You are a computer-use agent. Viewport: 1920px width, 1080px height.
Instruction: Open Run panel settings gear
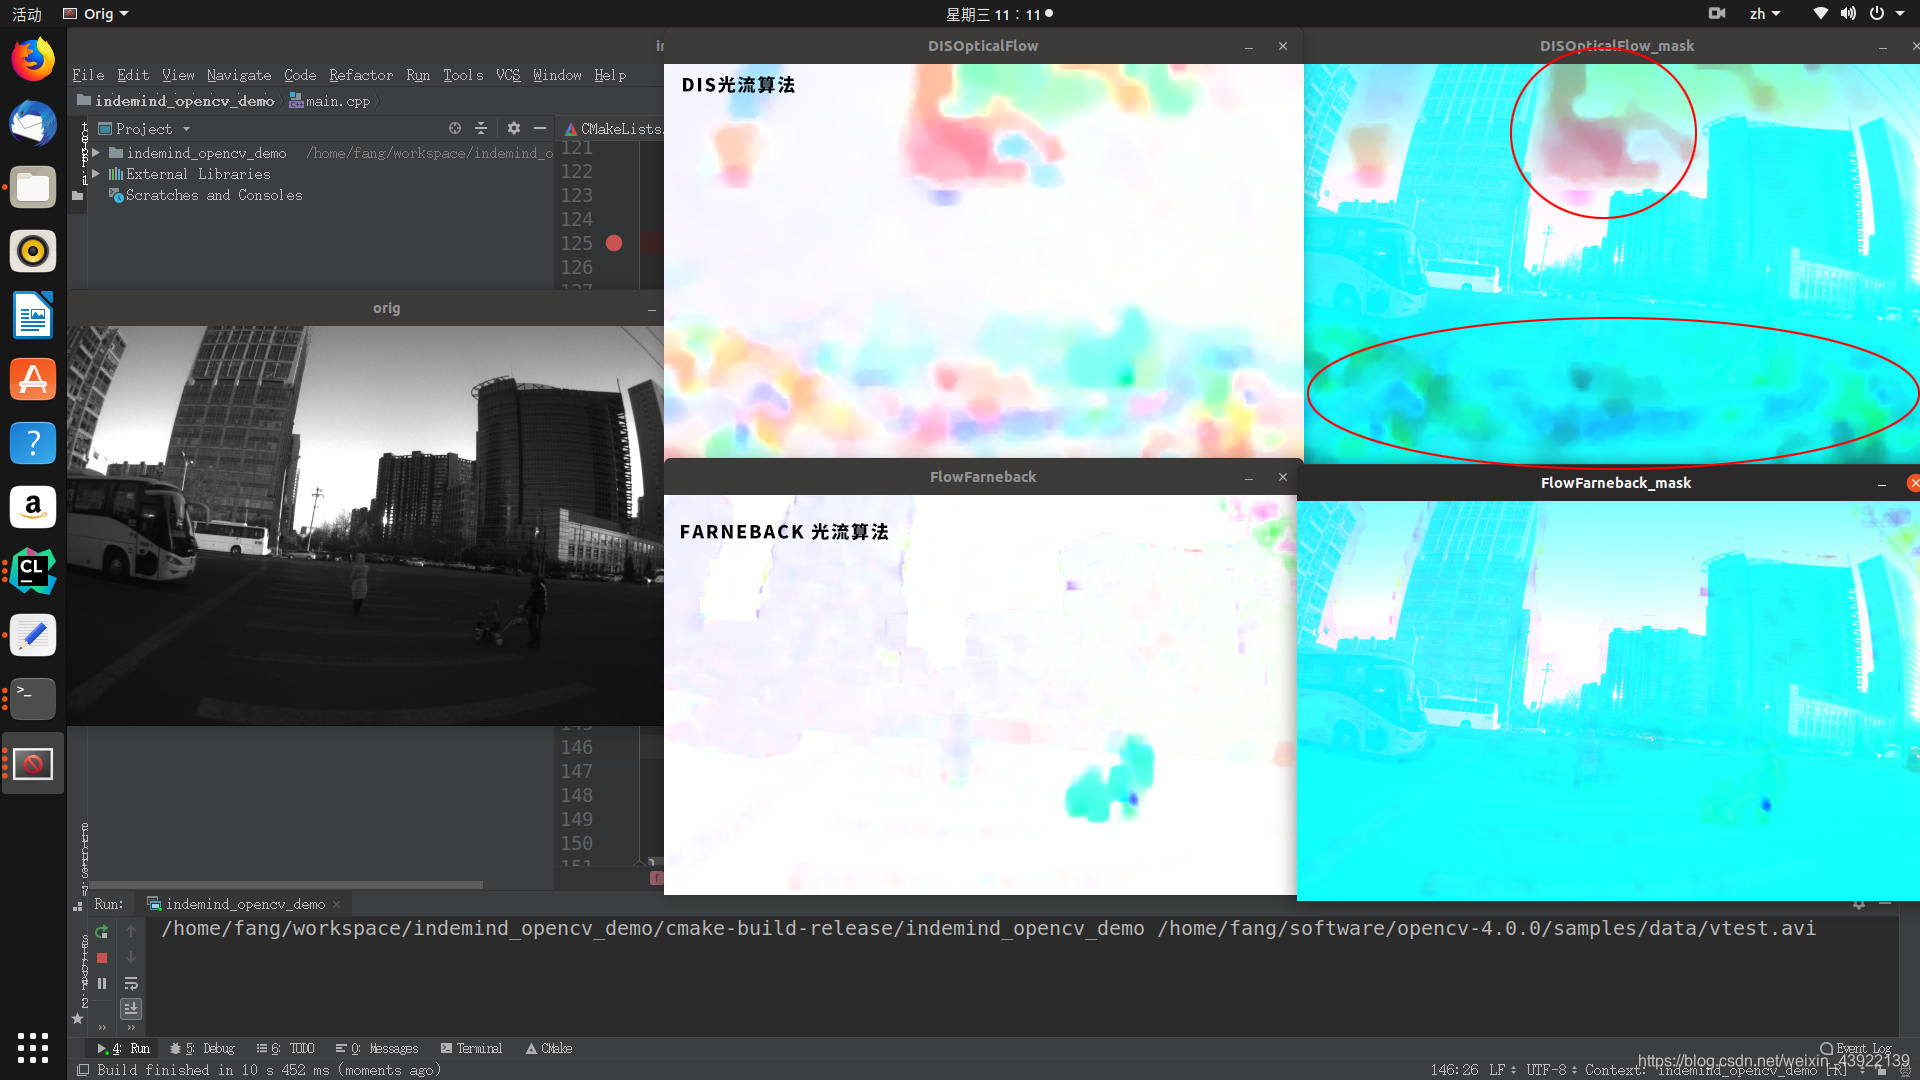(1859, 904)
